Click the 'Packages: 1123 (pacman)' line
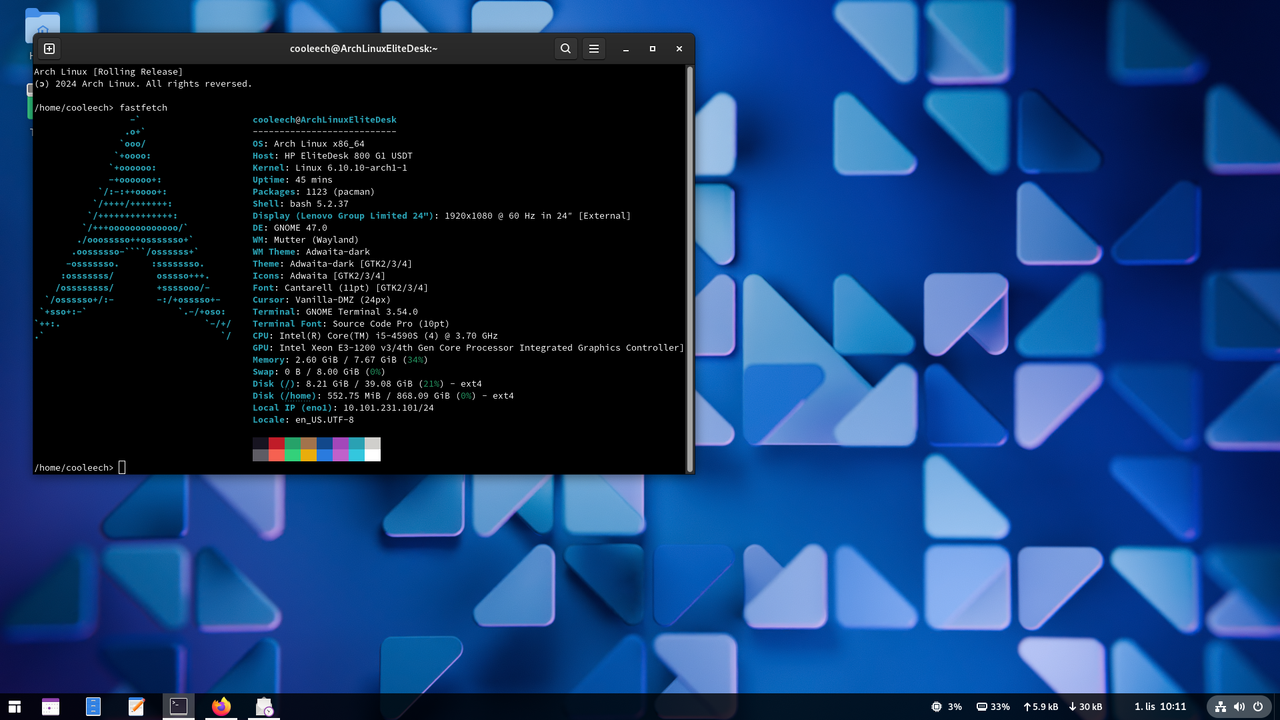The image size is (1280, 720). click(x=314, y=192)
